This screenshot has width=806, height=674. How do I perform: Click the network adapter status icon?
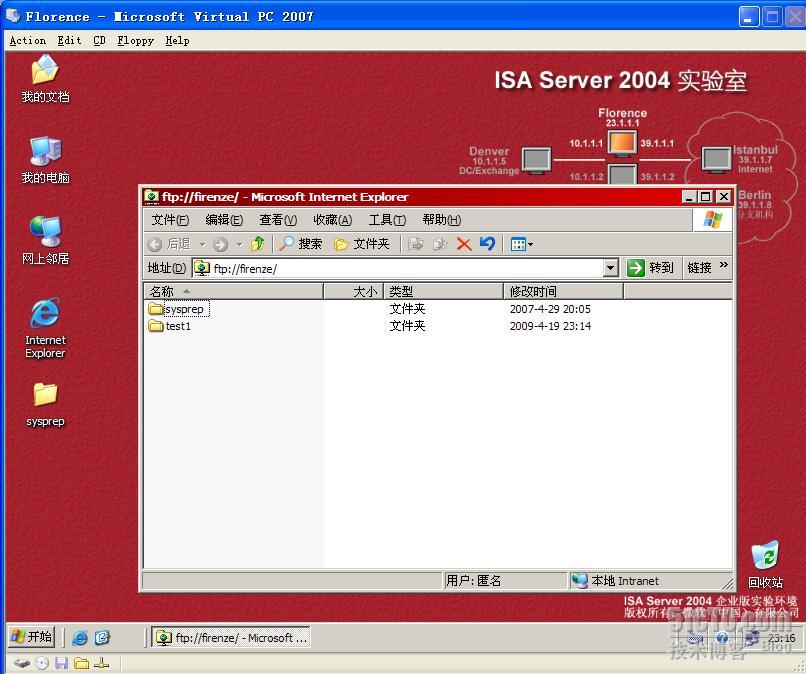[x=101, y=663]
